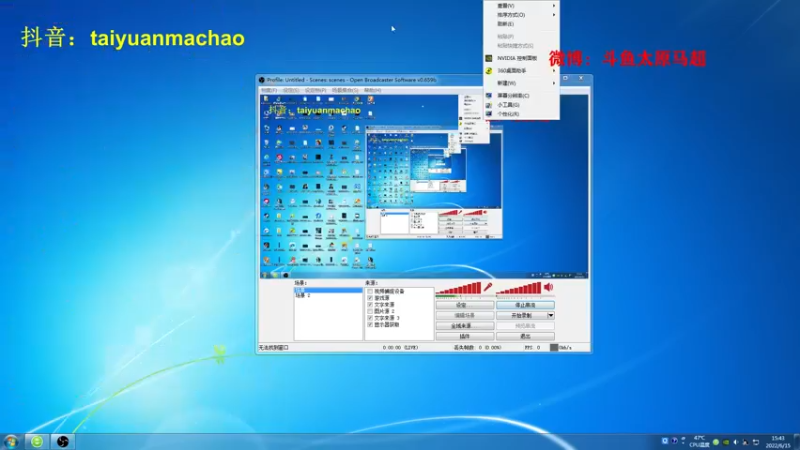The width and height of the screenshot is (800, 450).
Task: Open the third menu in the OBS menu bar
Action: click(x=315, y=90)
